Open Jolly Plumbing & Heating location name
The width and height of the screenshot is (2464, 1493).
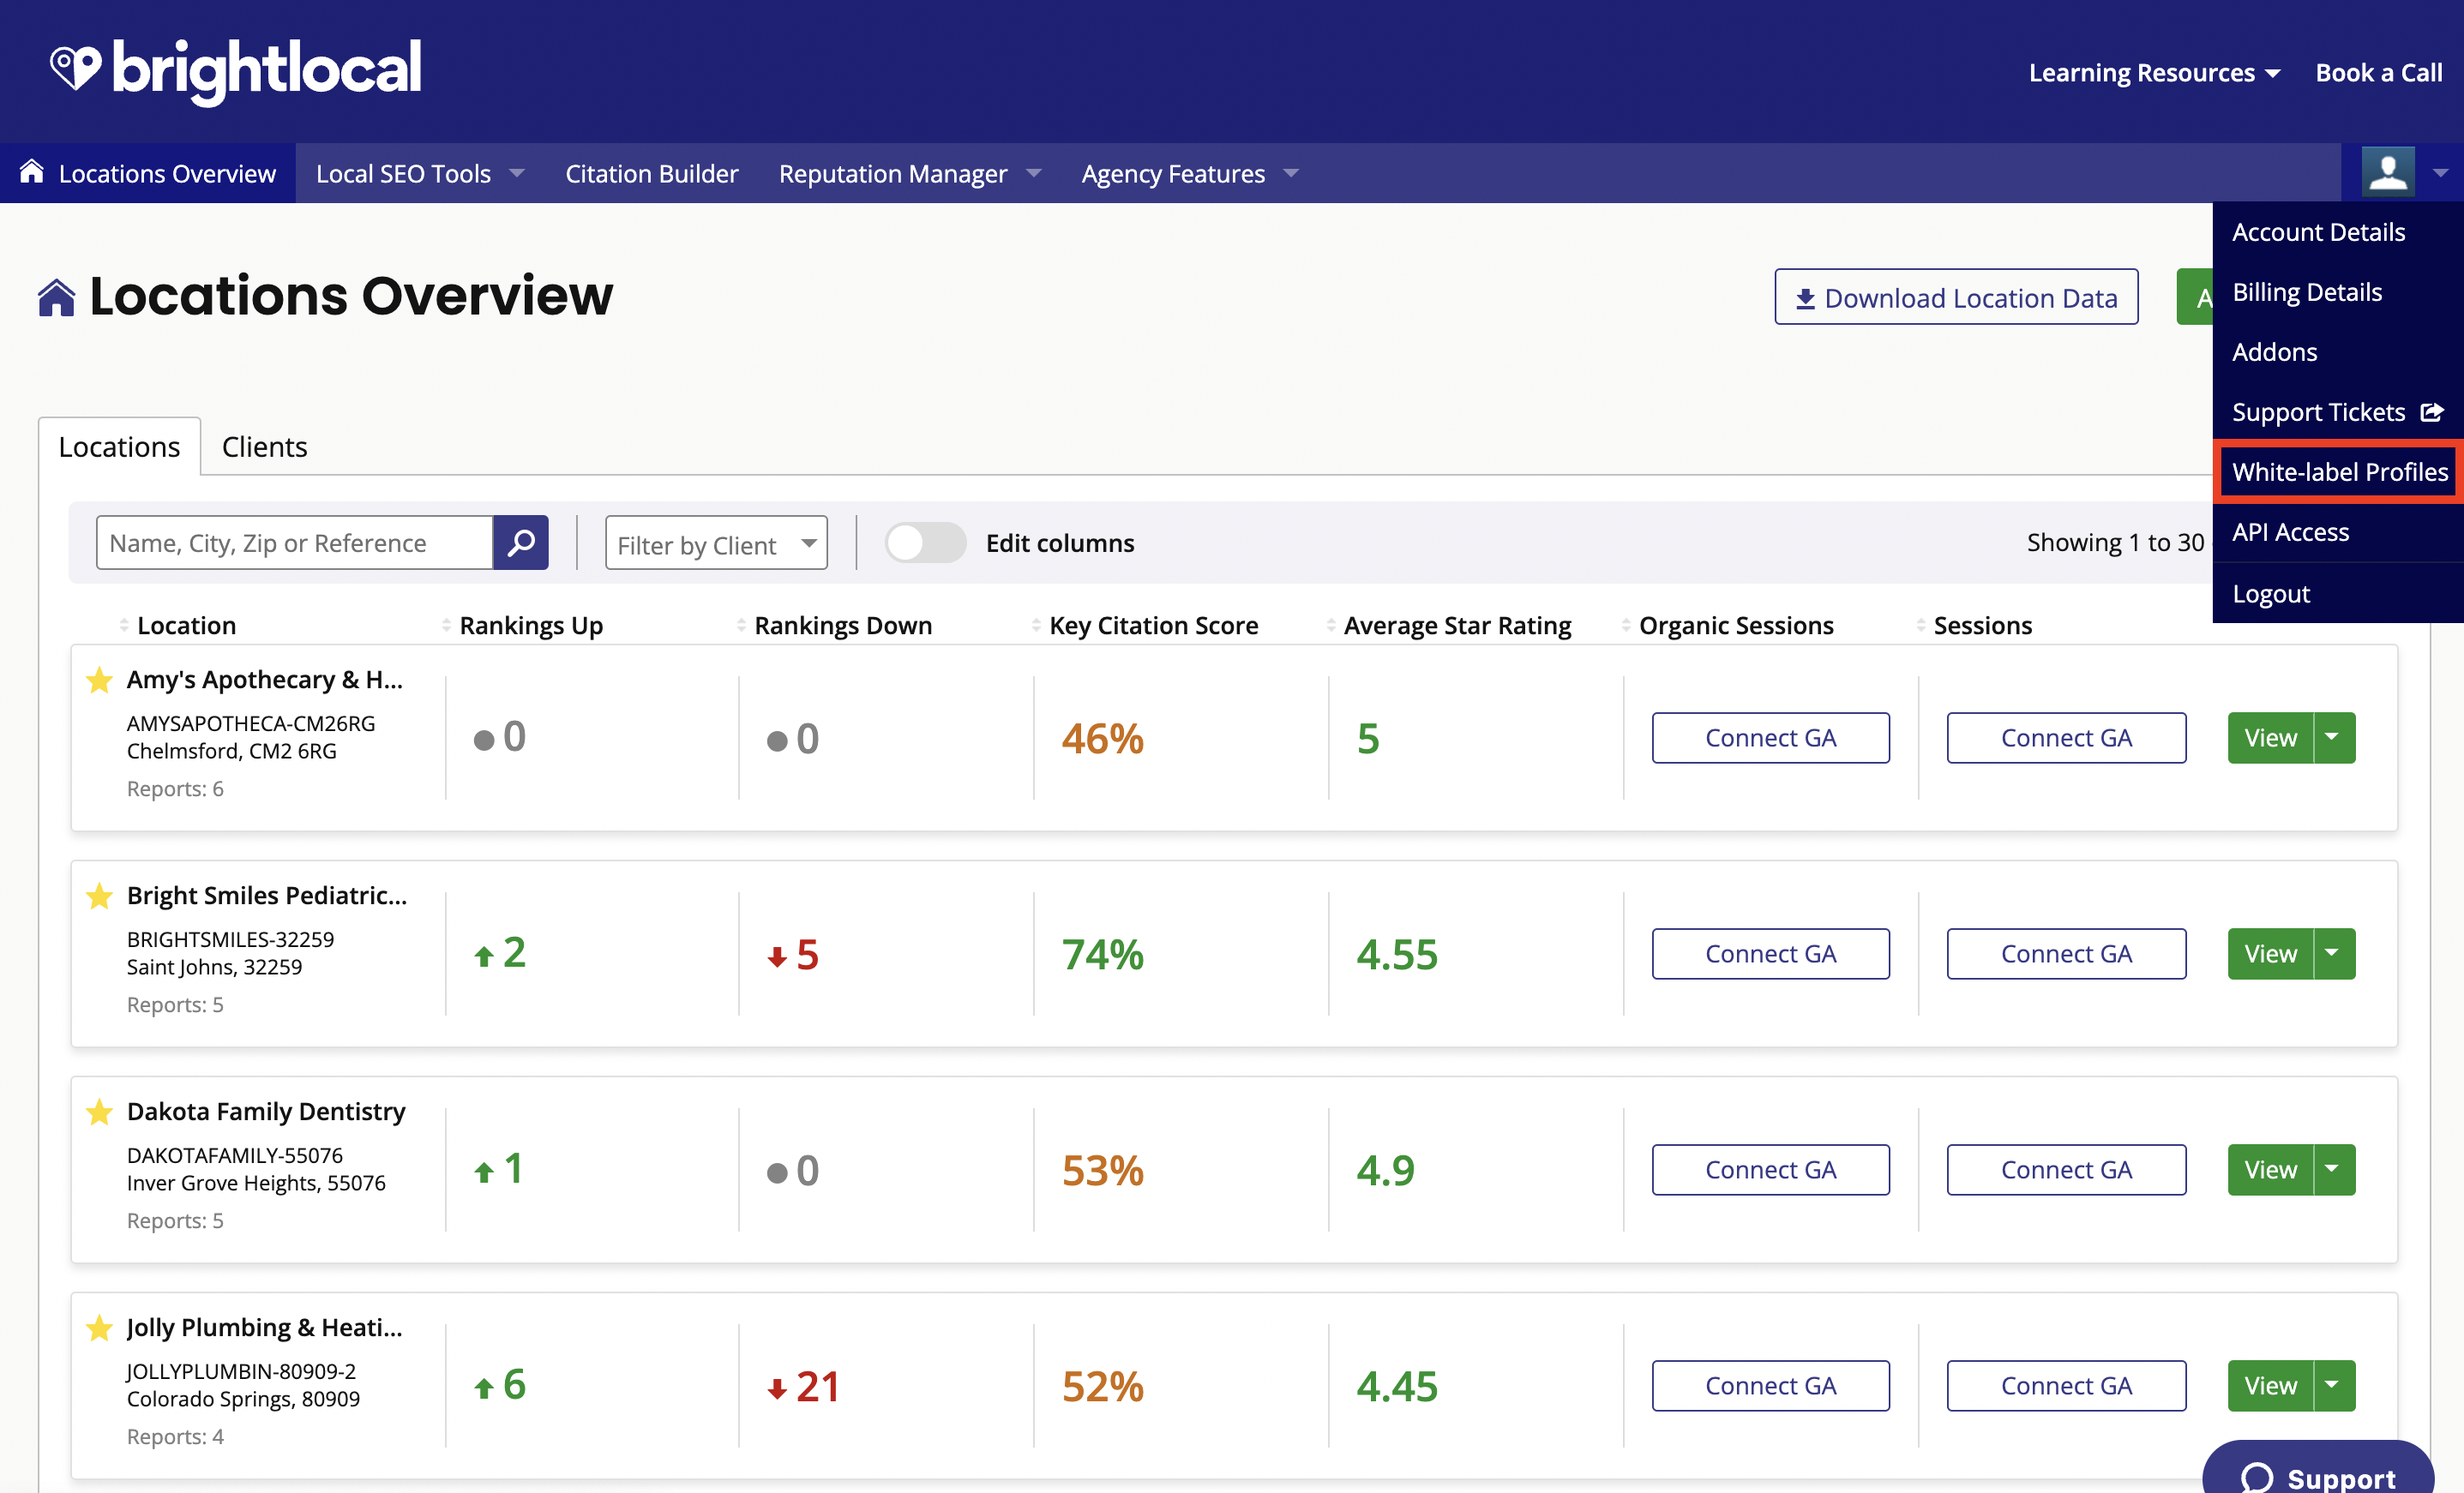coord(265,1328)
